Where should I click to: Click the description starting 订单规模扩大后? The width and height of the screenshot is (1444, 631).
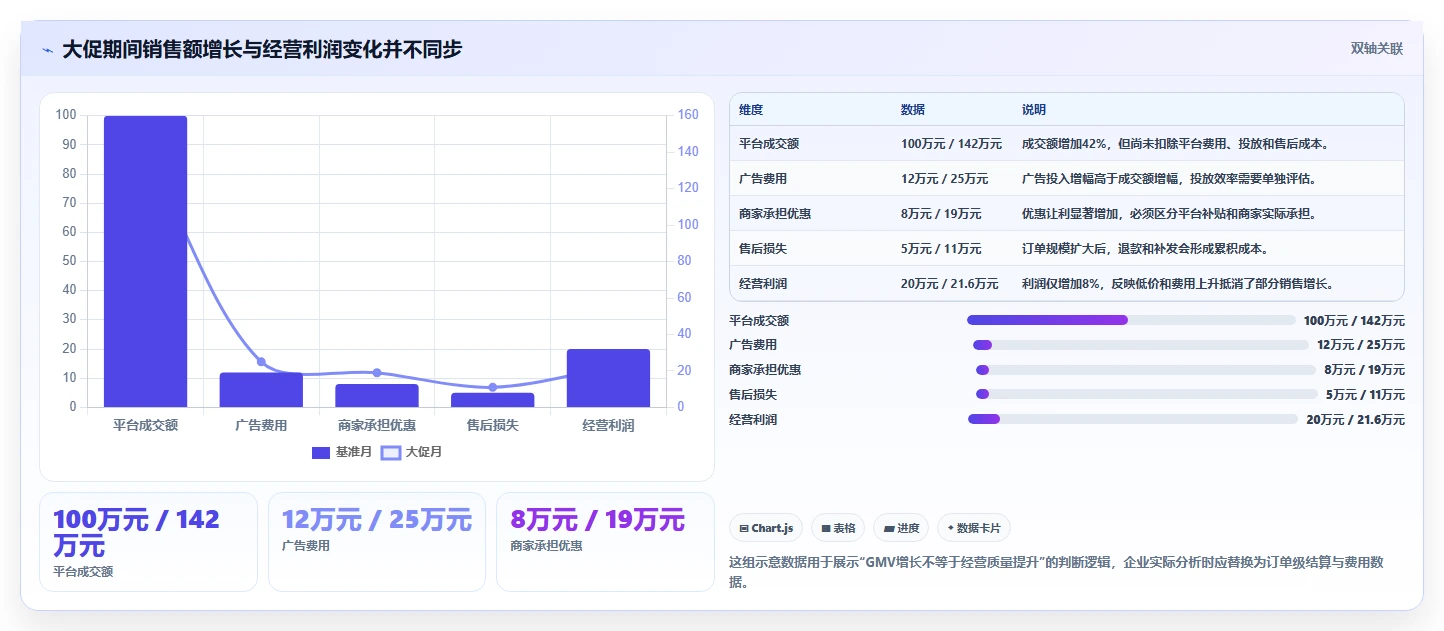click(x=1145, y=249)
